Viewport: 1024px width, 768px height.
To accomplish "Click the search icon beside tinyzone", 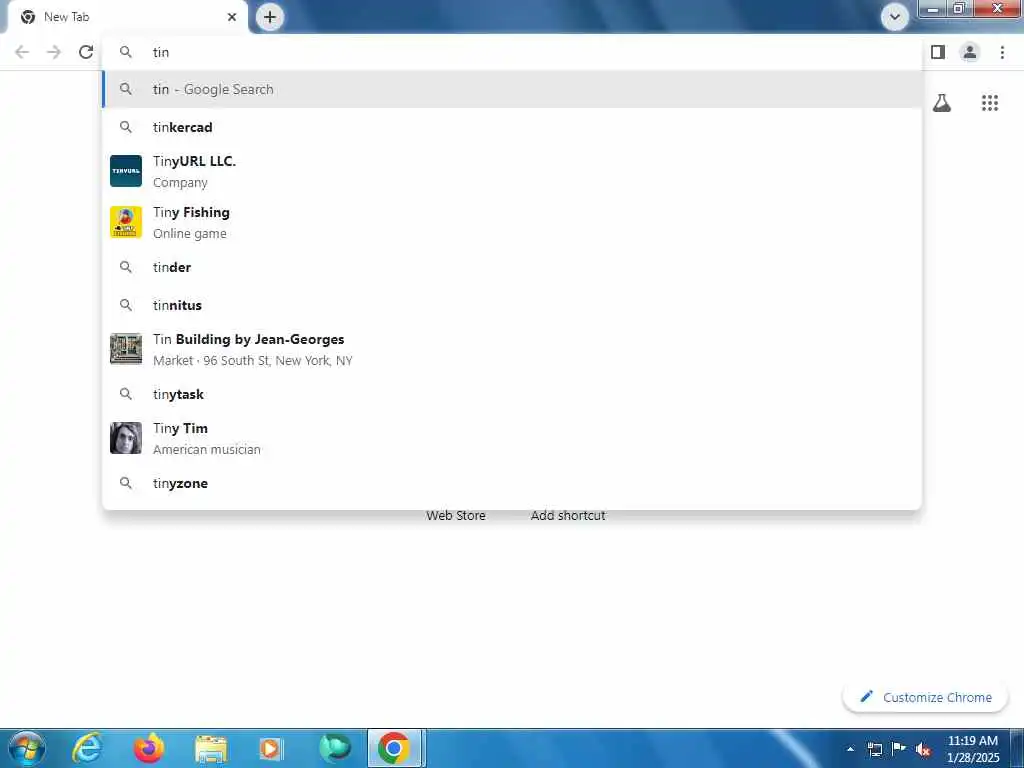I will [x=126, y=483].
